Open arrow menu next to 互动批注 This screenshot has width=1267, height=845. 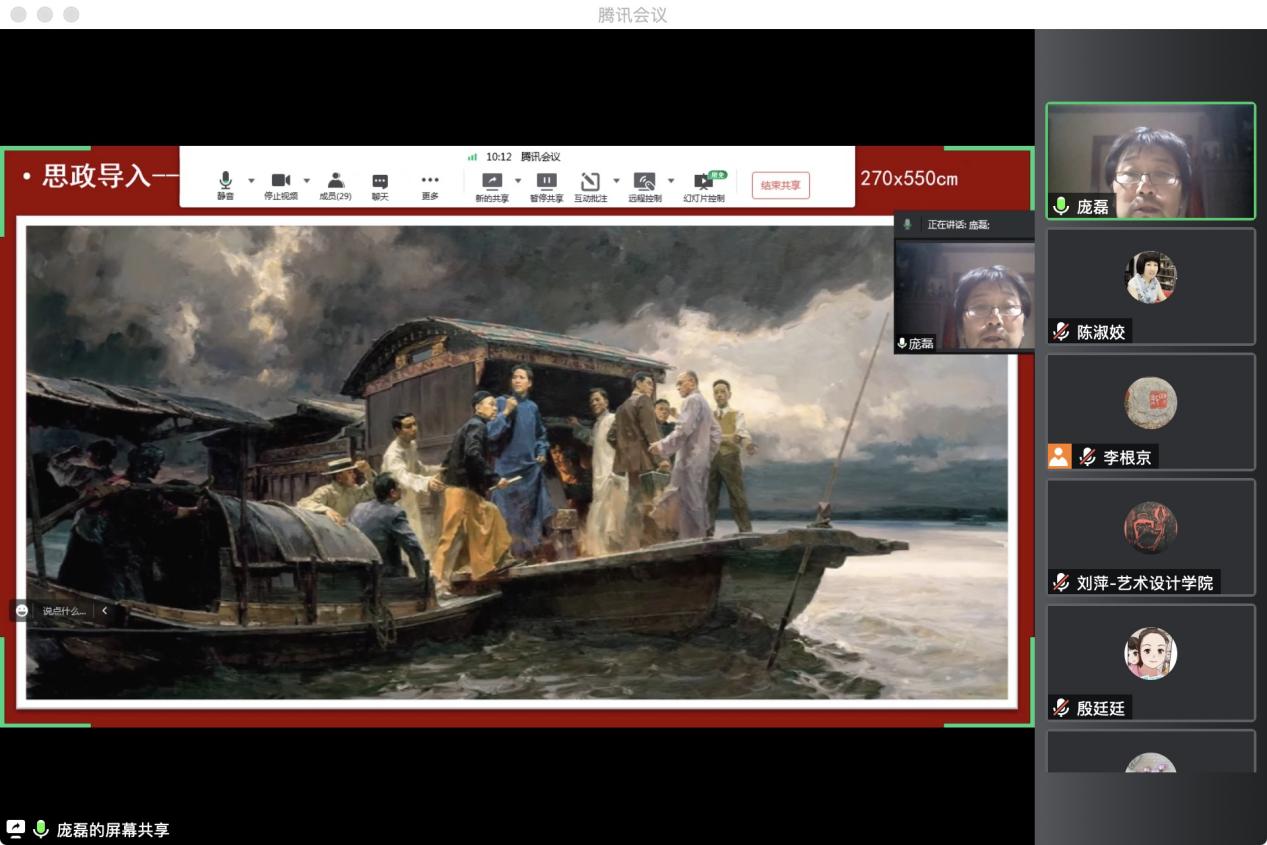click(x=616, y=181)
